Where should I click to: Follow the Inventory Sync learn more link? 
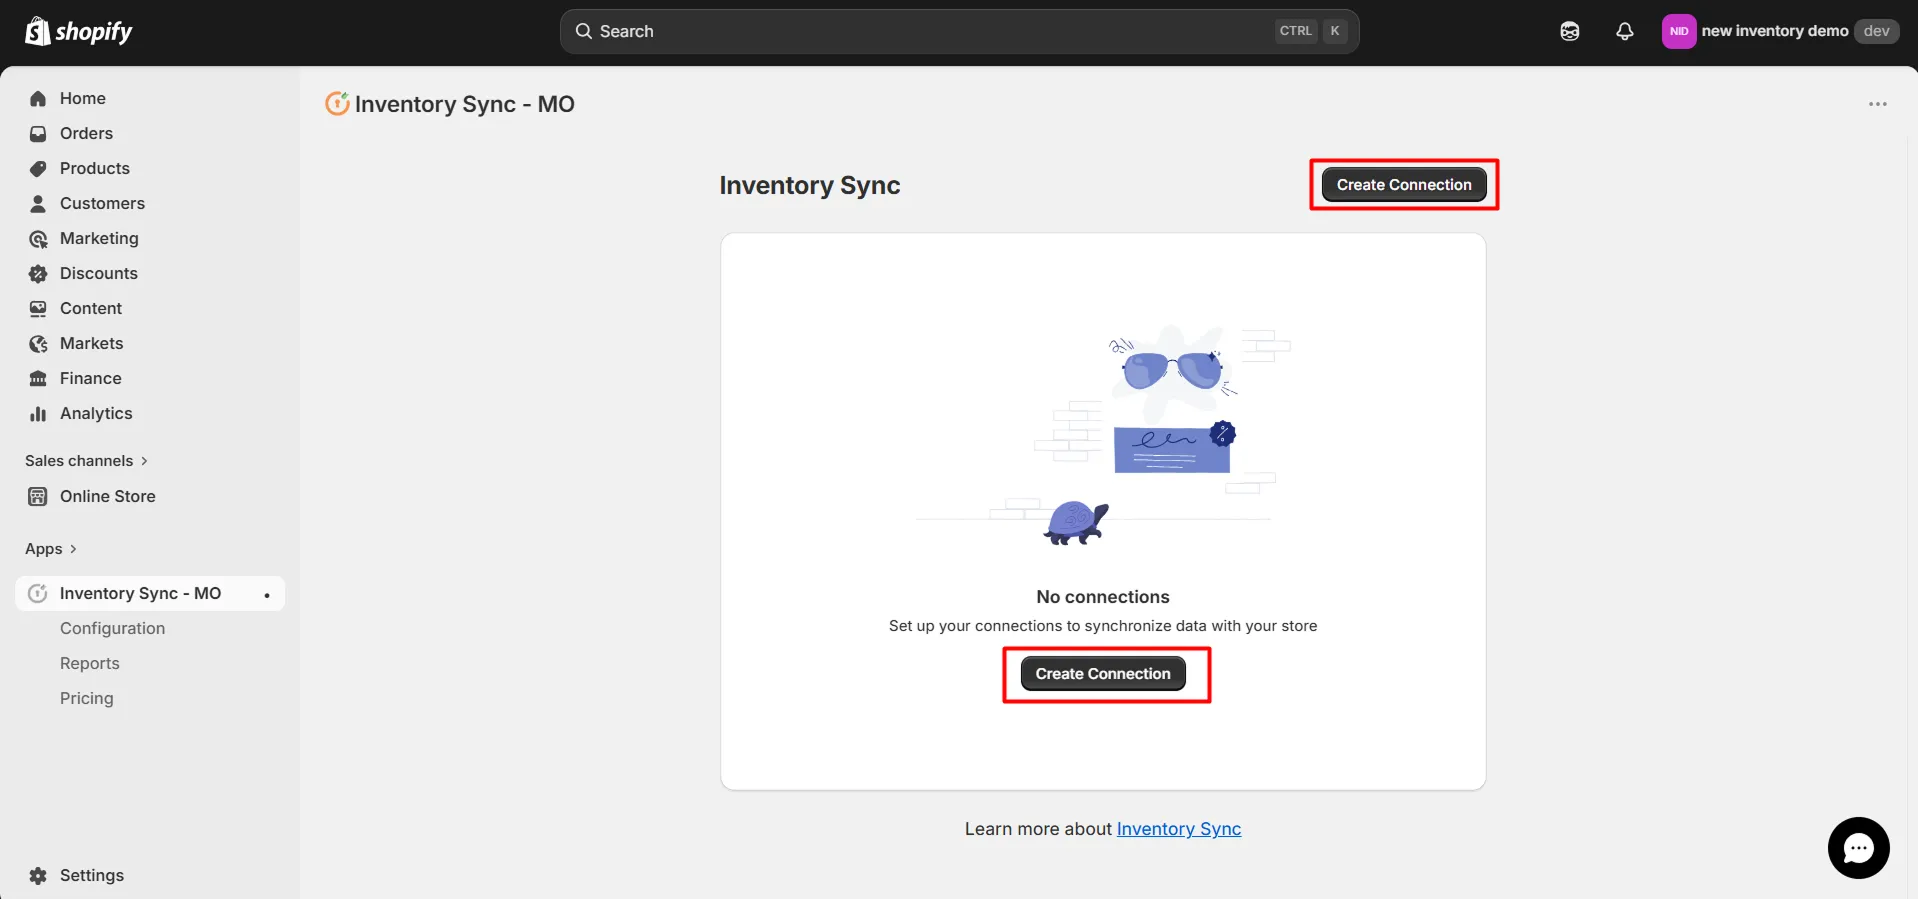point(1179,829)
